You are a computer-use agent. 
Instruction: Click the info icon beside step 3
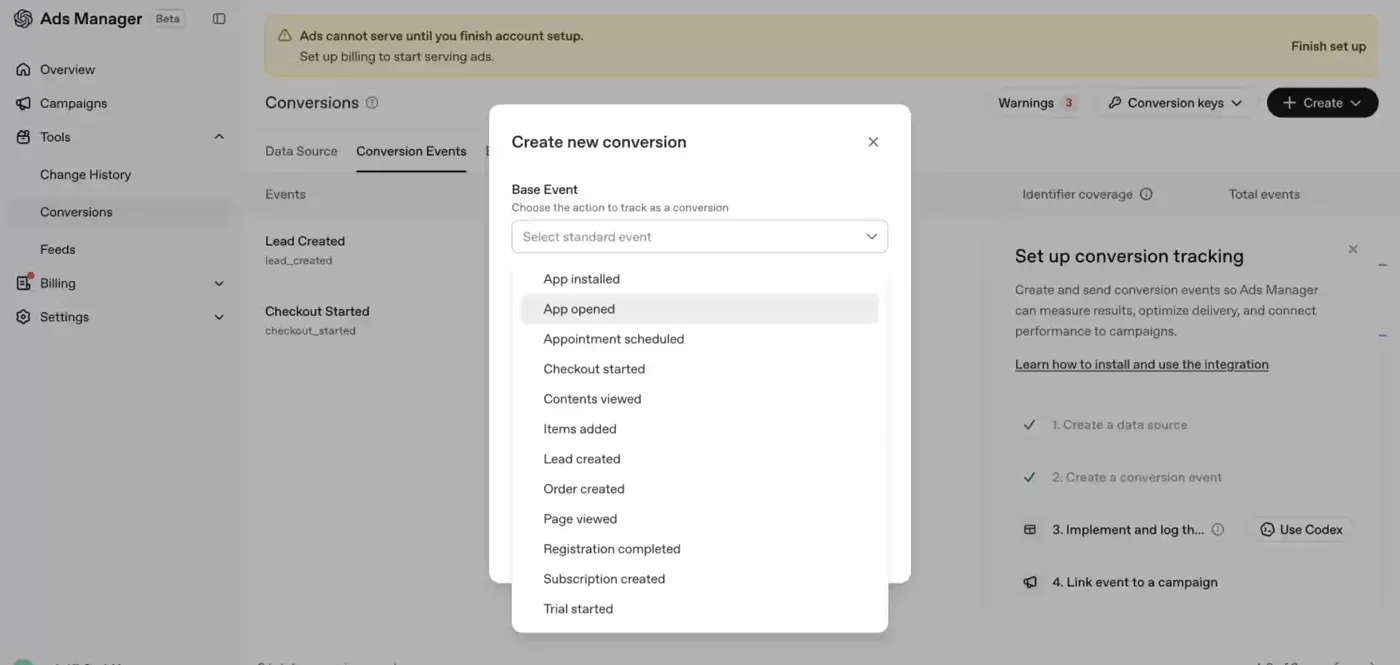pyautogui.click(x=1218, y=530)
